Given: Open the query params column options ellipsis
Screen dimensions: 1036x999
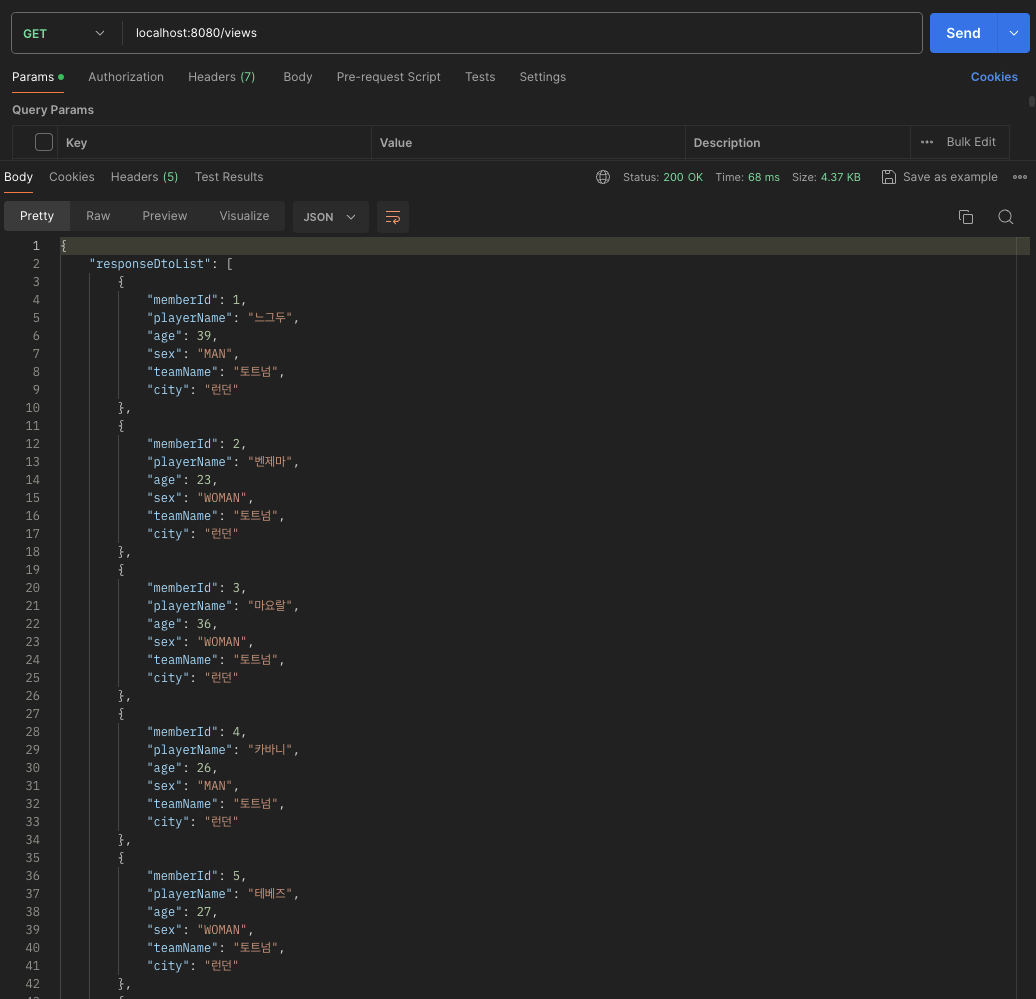Looking at the screenshot, I should pyautogui.click(x=926, y=142).
